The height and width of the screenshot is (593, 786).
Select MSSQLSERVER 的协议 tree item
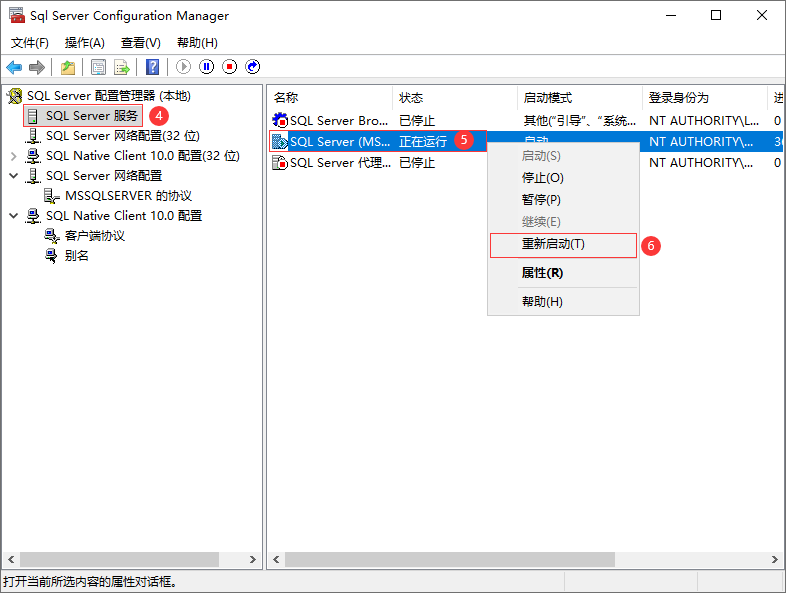pyautogui.click(x=128, y=195)
